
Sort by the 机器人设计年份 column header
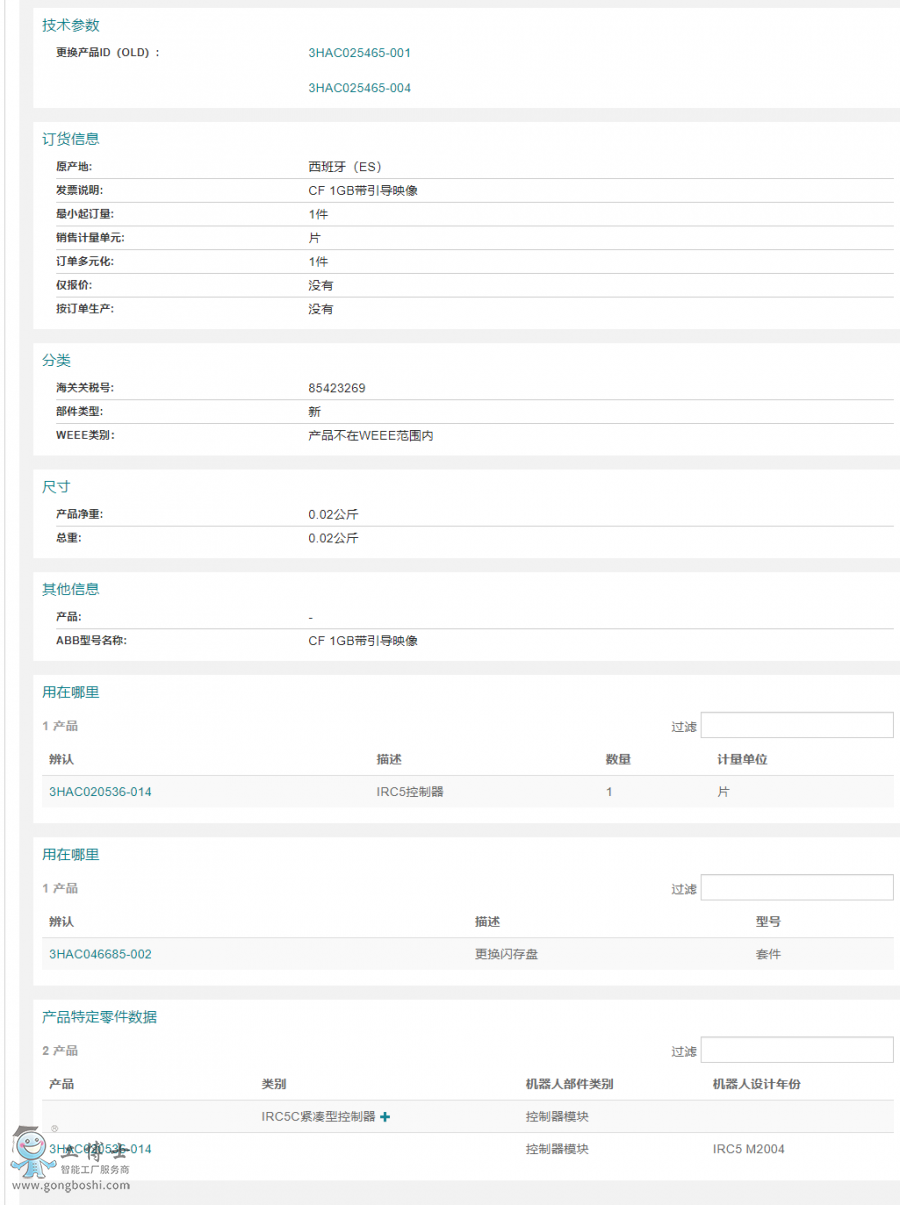pos(756,1084)
